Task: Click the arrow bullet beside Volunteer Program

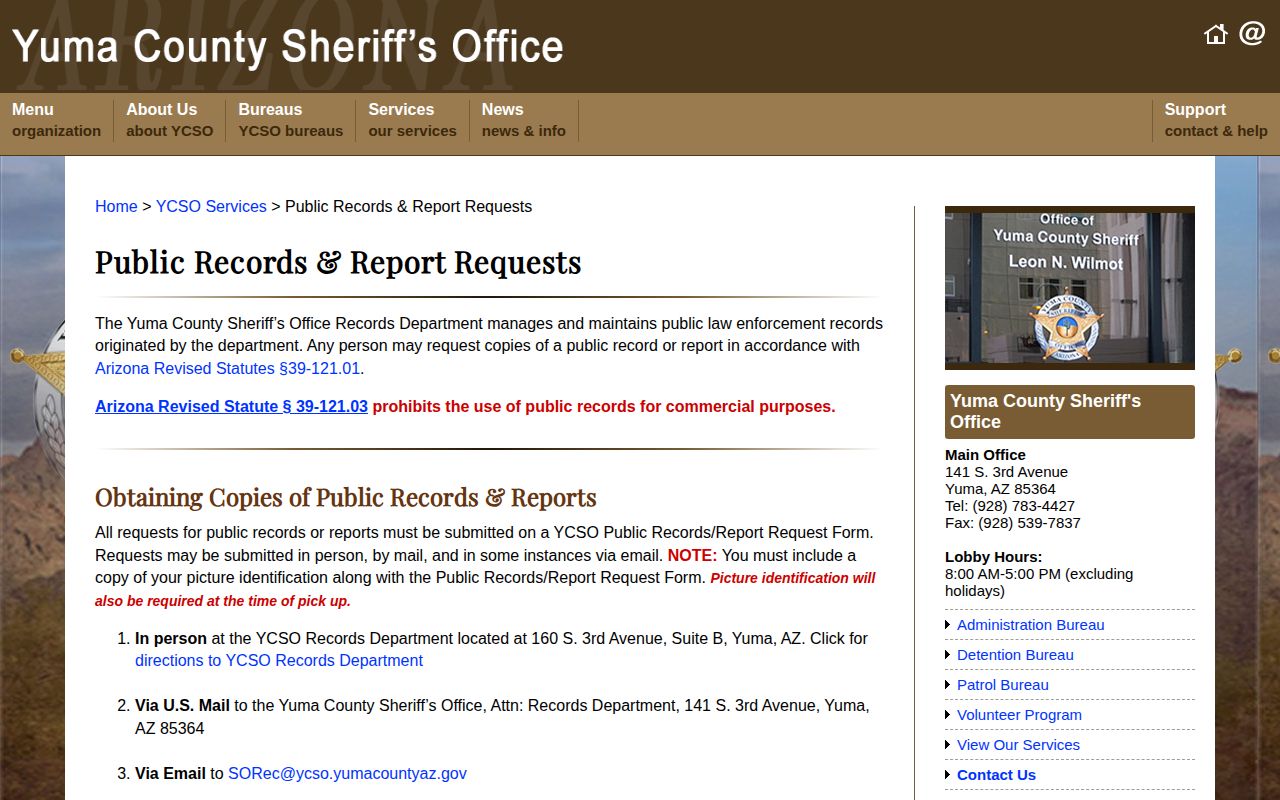Action: pos(948,715)
